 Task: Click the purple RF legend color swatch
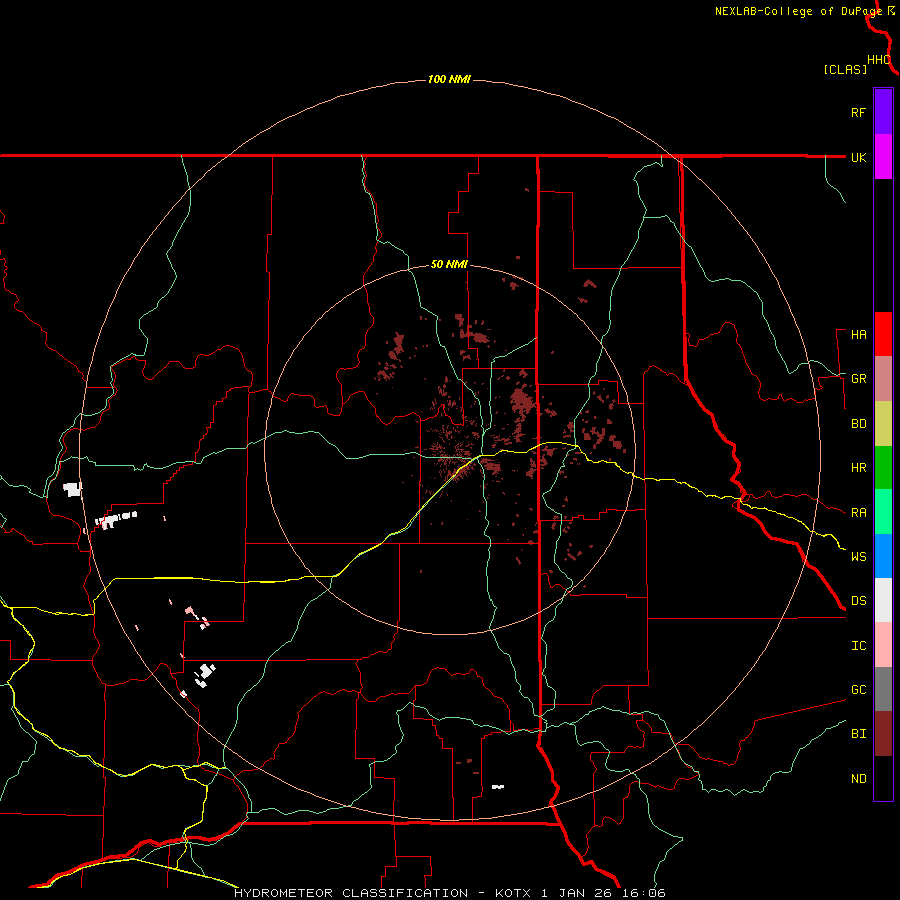click(x=883, y=112)
